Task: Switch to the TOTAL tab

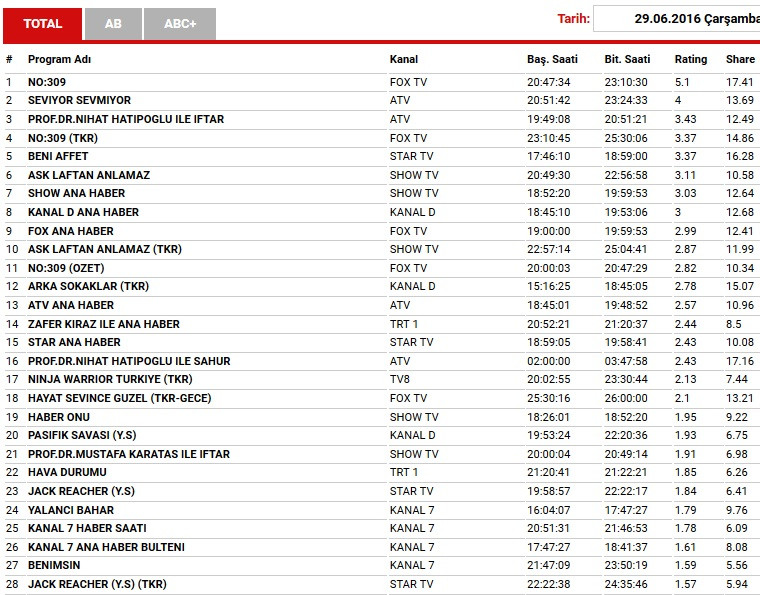Action: tap(41, 23)
